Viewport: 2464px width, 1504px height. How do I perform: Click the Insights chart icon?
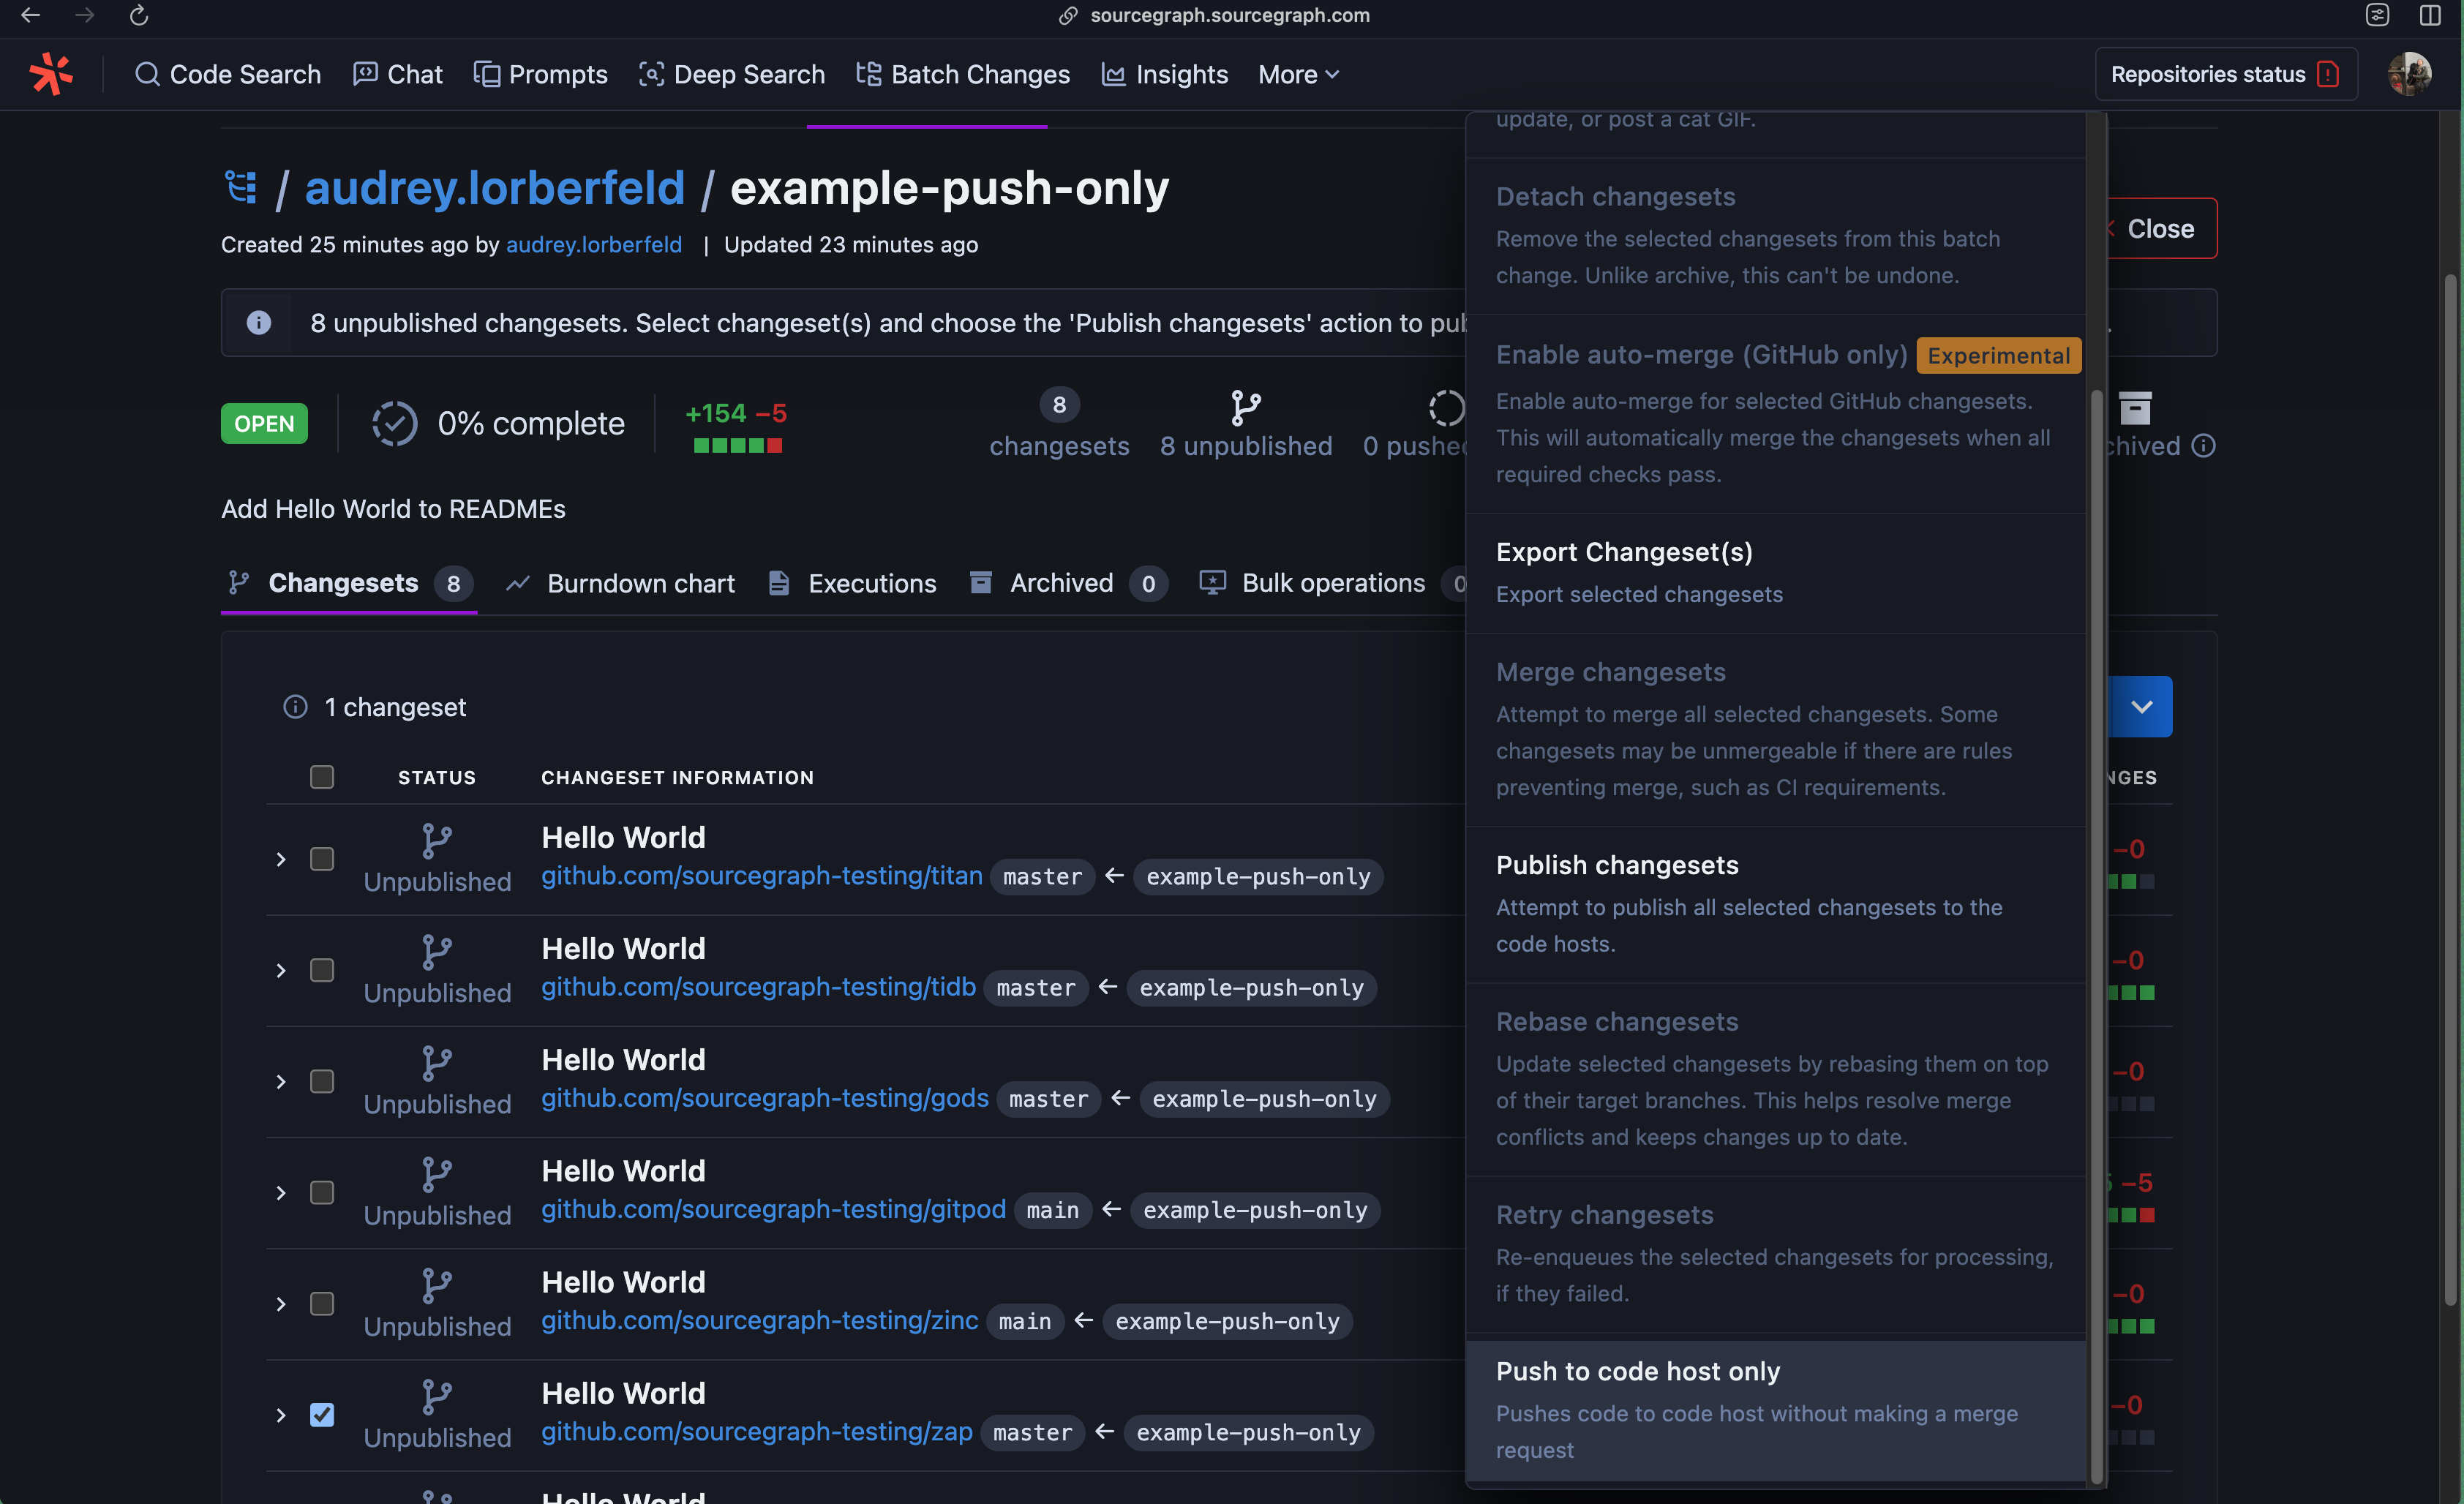[x=1113, y=74]
